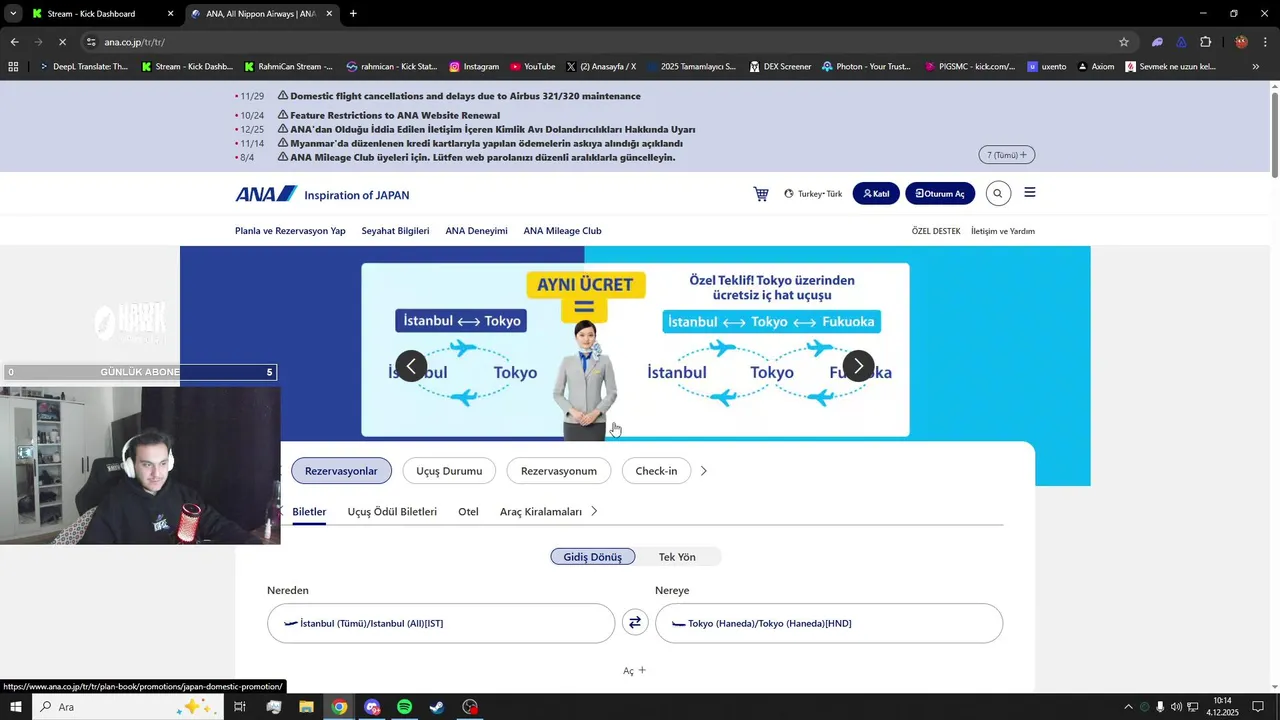Open Nereye Tokyo Haneda destination field

pos(829,623)
